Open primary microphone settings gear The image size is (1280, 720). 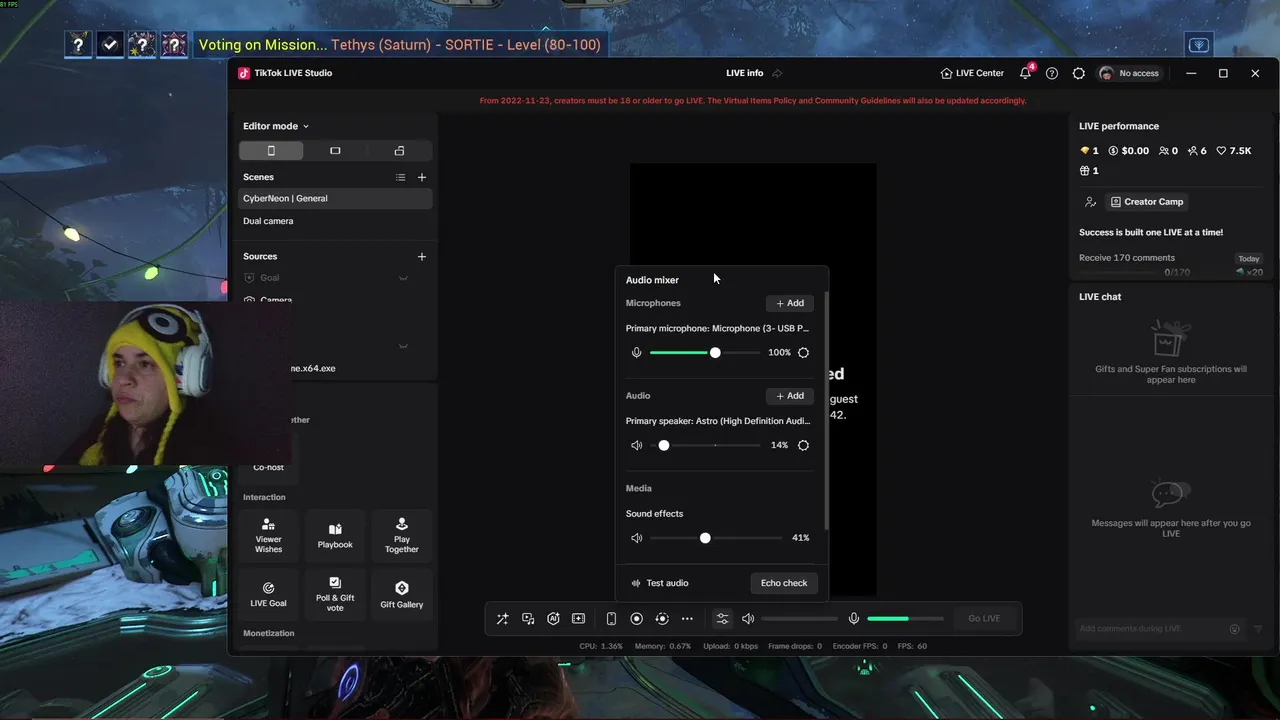(x=803, y=353)
